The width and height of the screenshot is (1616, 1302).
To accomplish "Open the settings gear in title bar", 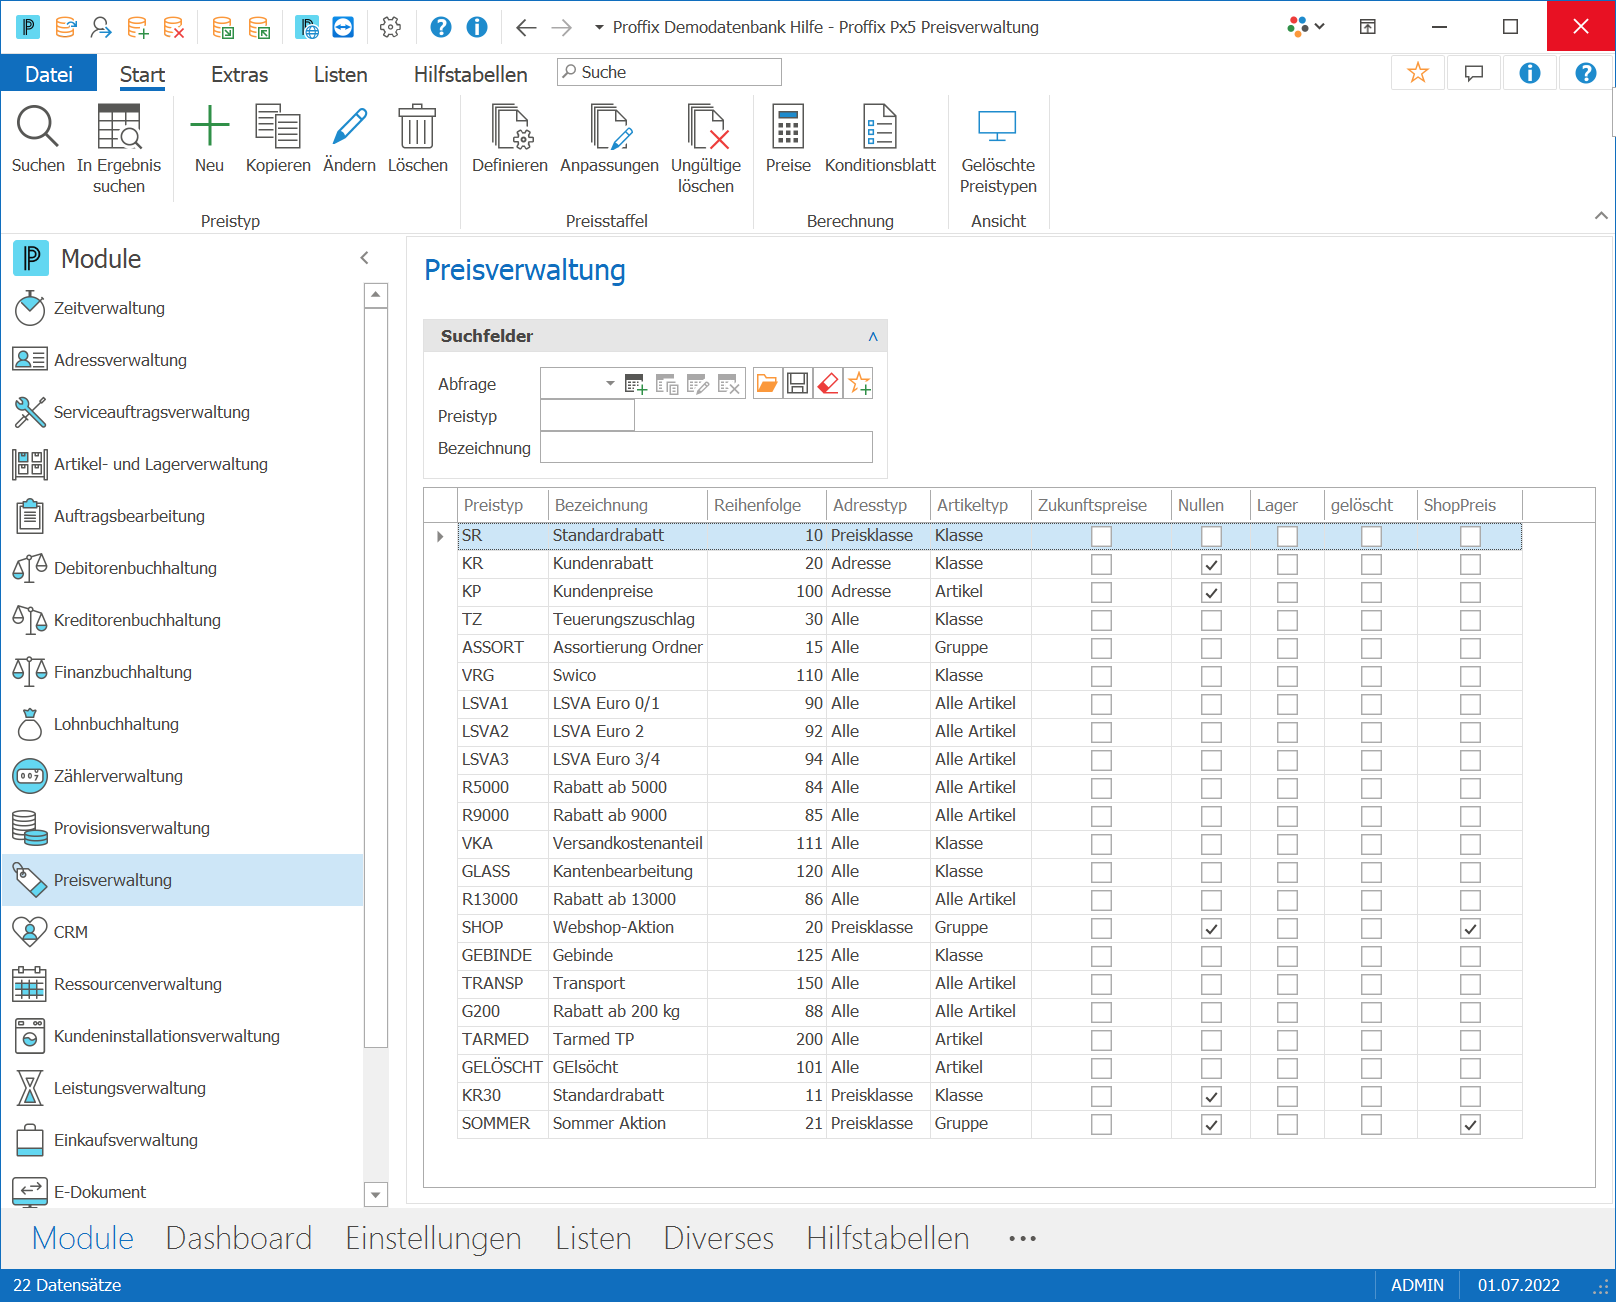I will (x=391, y=27).
